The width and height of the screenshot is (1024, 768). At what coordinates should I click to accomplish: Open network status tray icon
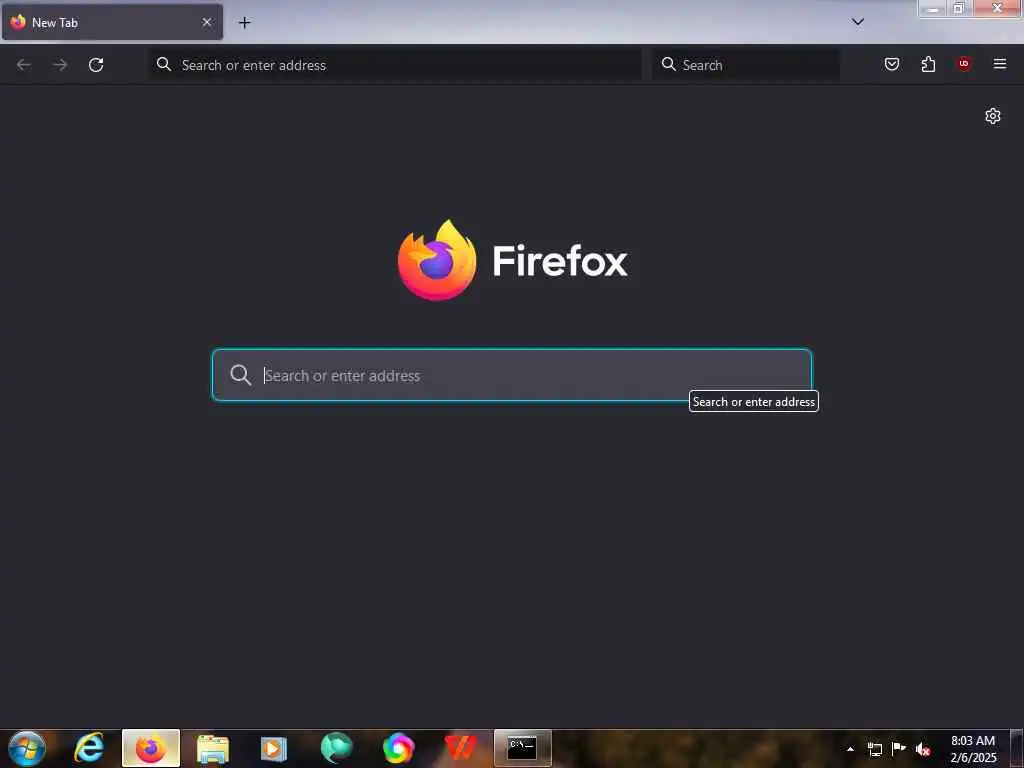[x=875, y=749]
